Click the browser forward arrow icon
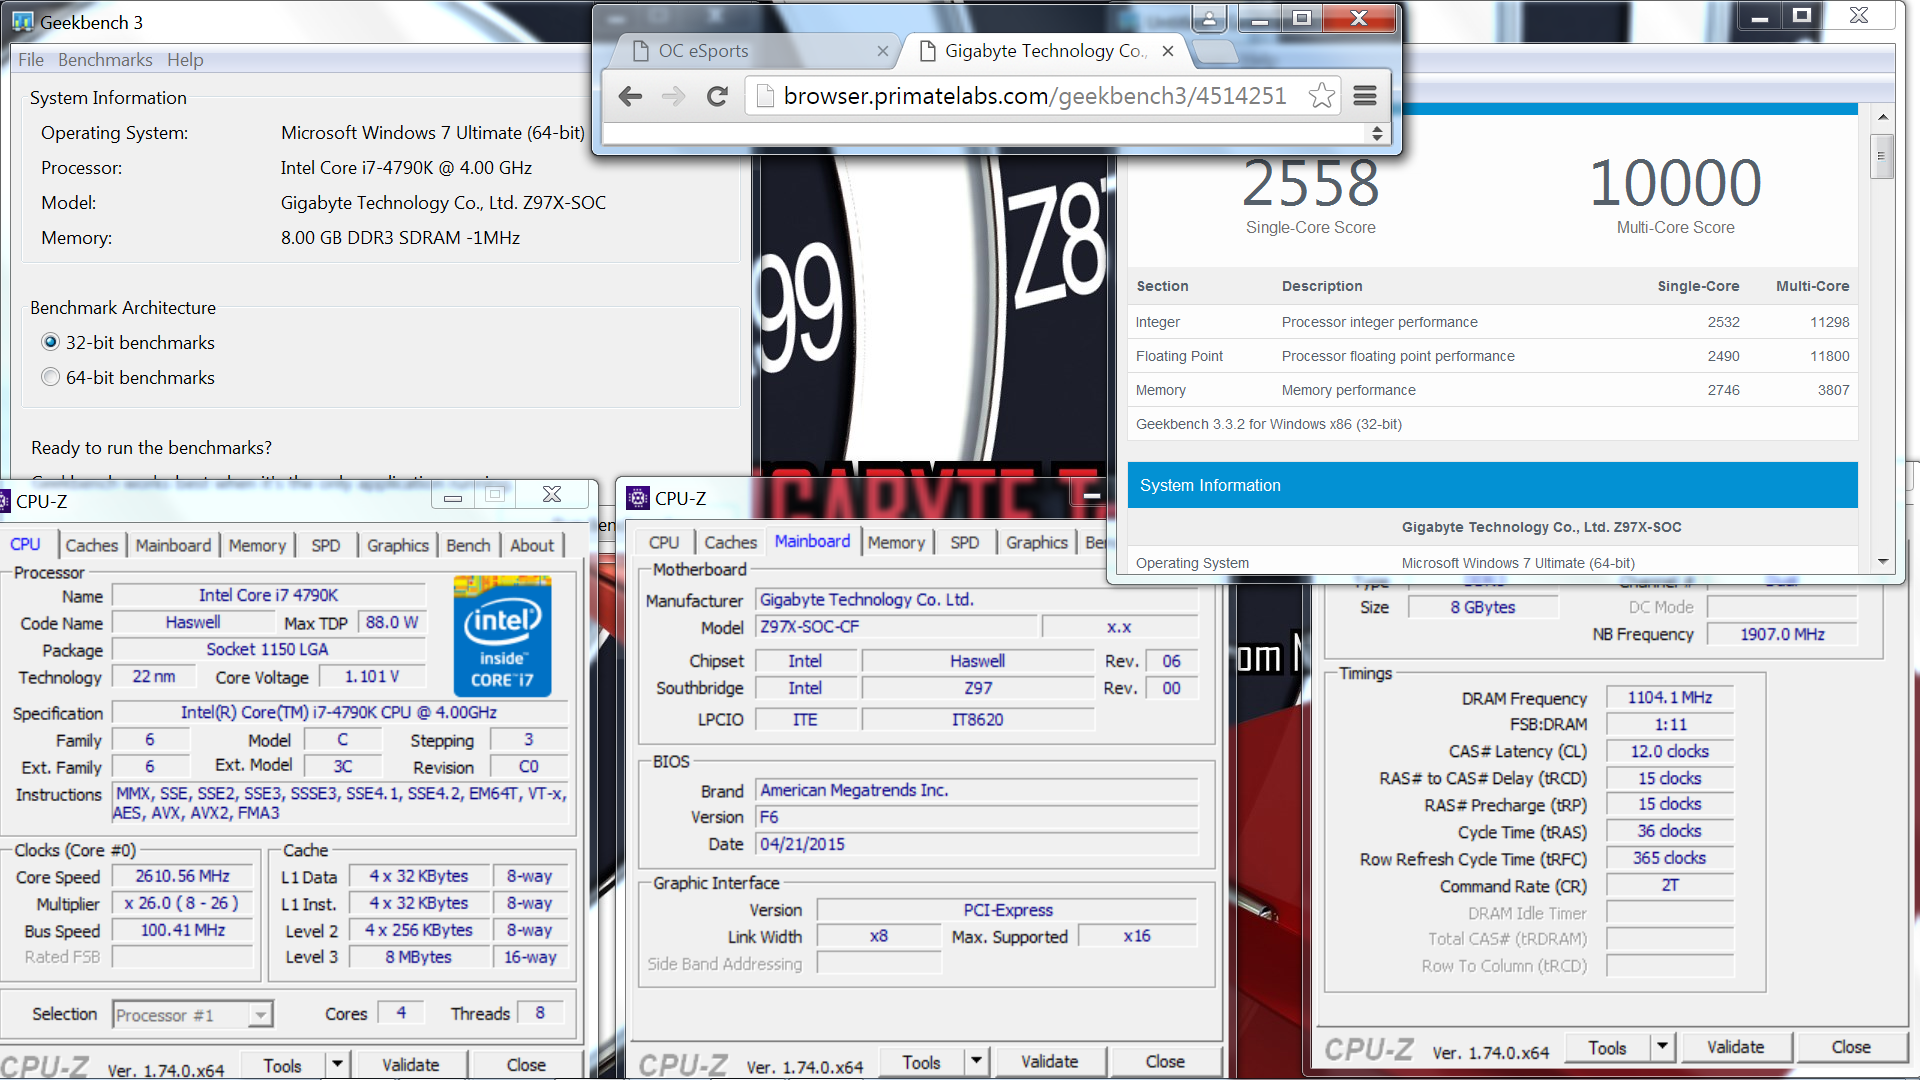 [x=673, y=96]
